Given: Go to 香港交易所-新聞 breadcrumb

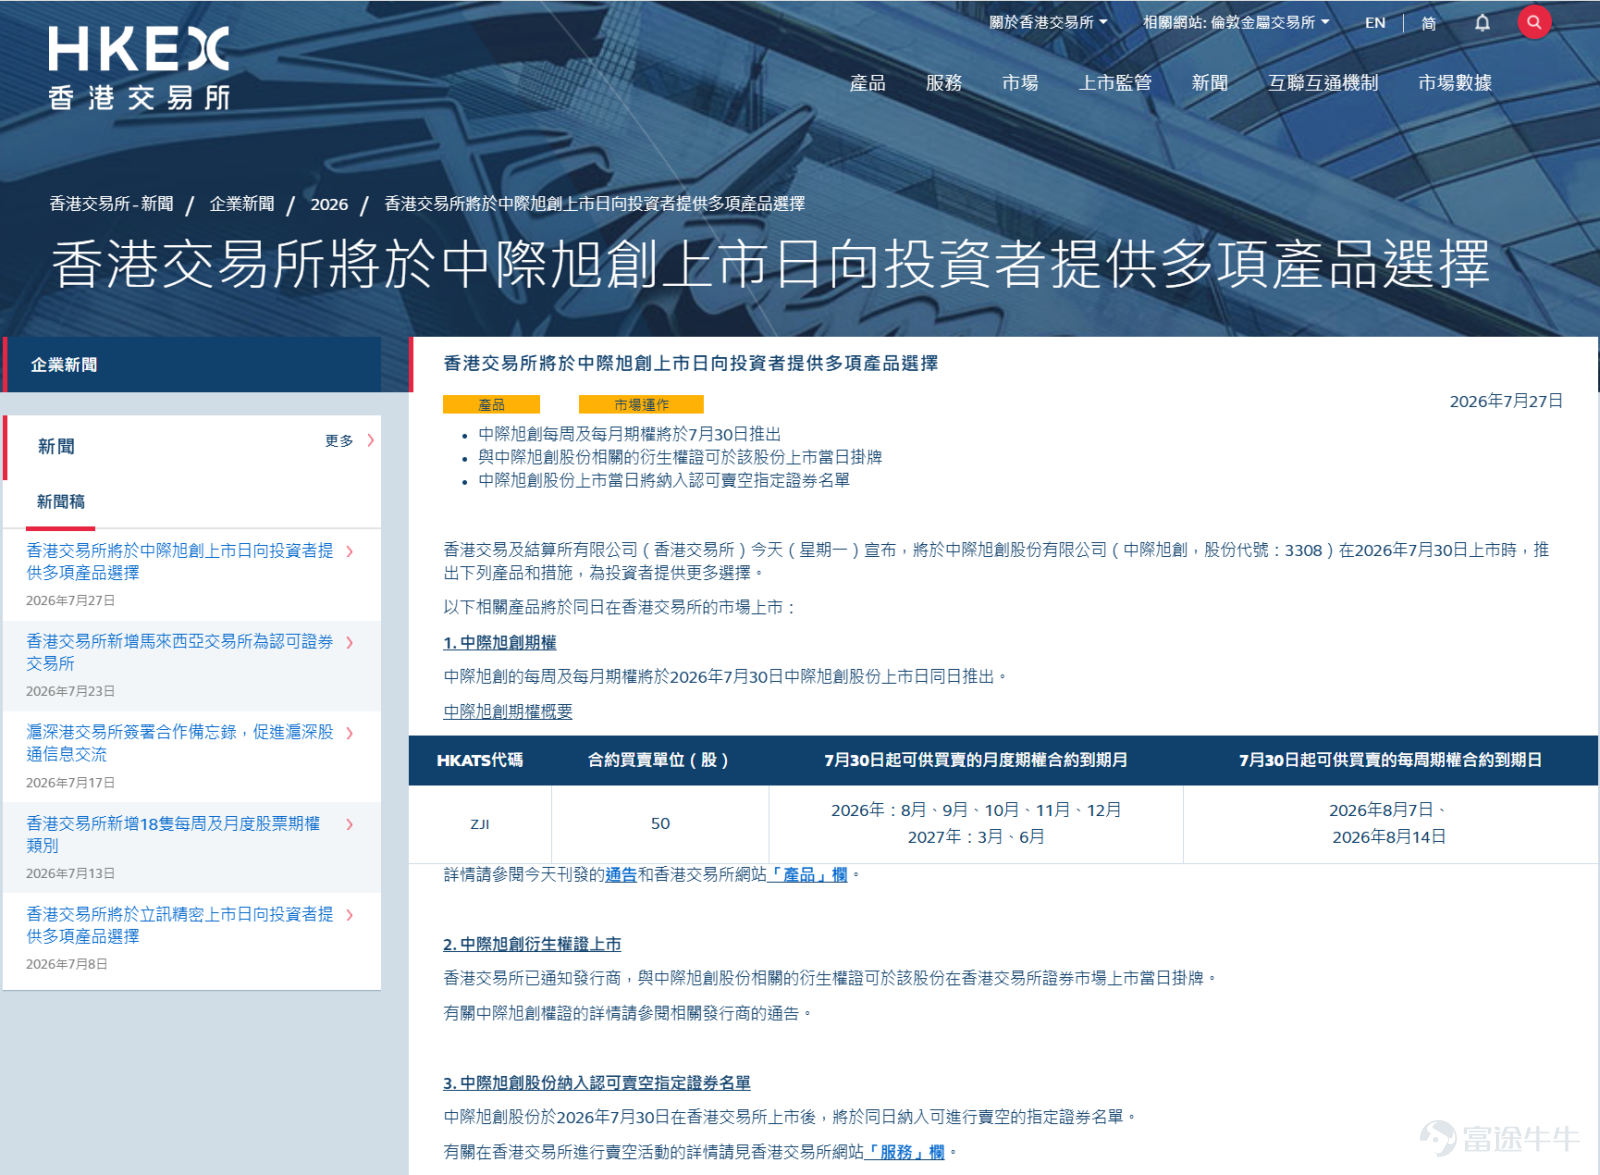Looking at the screenshot, I should click(x=112, y=204).
